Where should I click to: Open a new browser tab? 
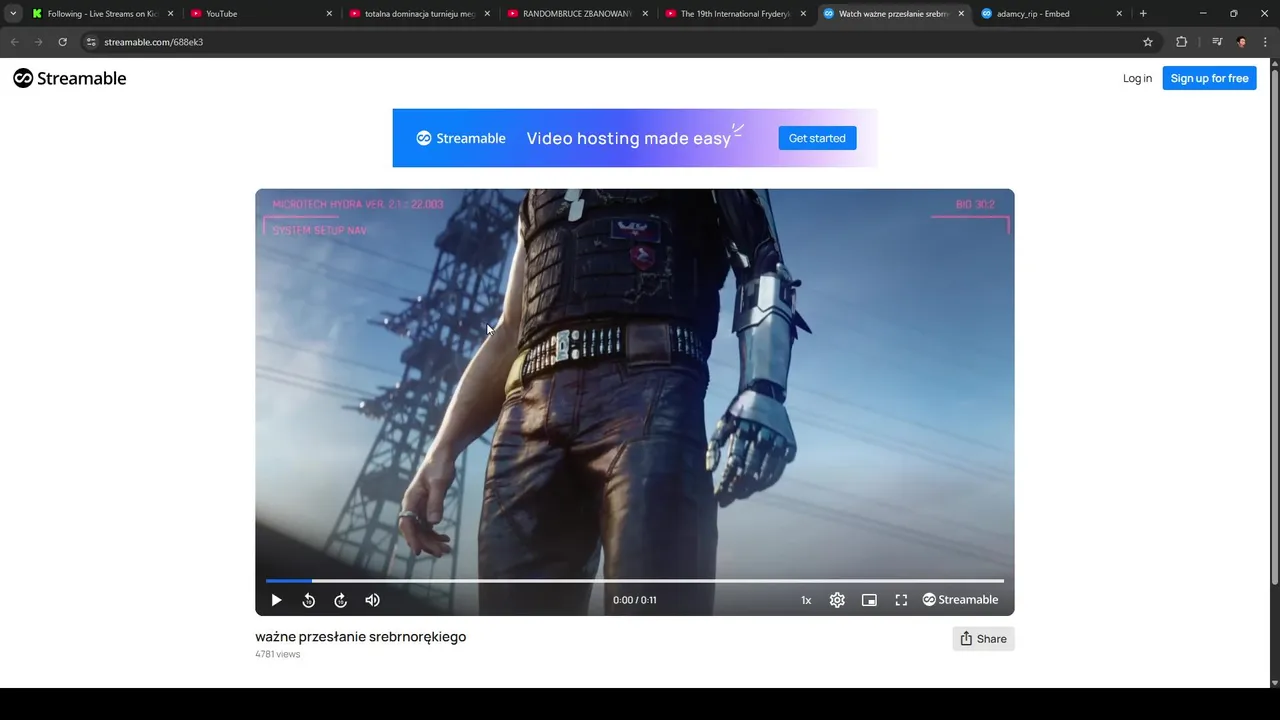(1143, 14)
